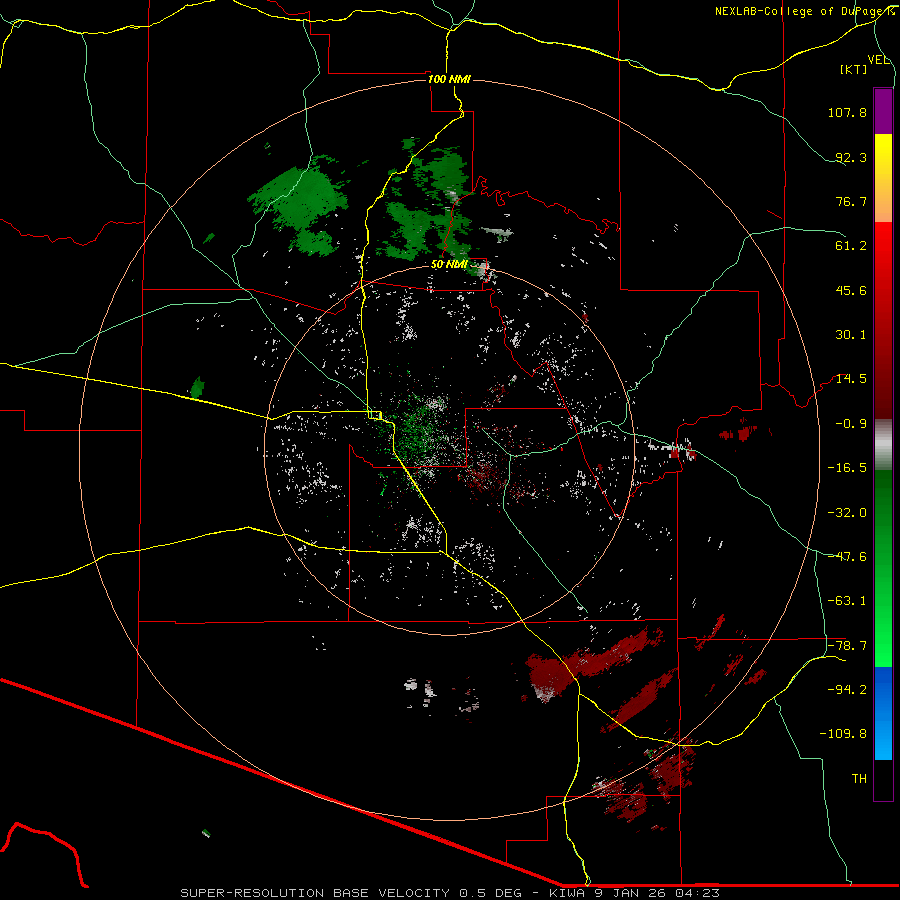900x900 pixels.
Task: Click the 107.8 velocity scale value
Action: point(847,112)
